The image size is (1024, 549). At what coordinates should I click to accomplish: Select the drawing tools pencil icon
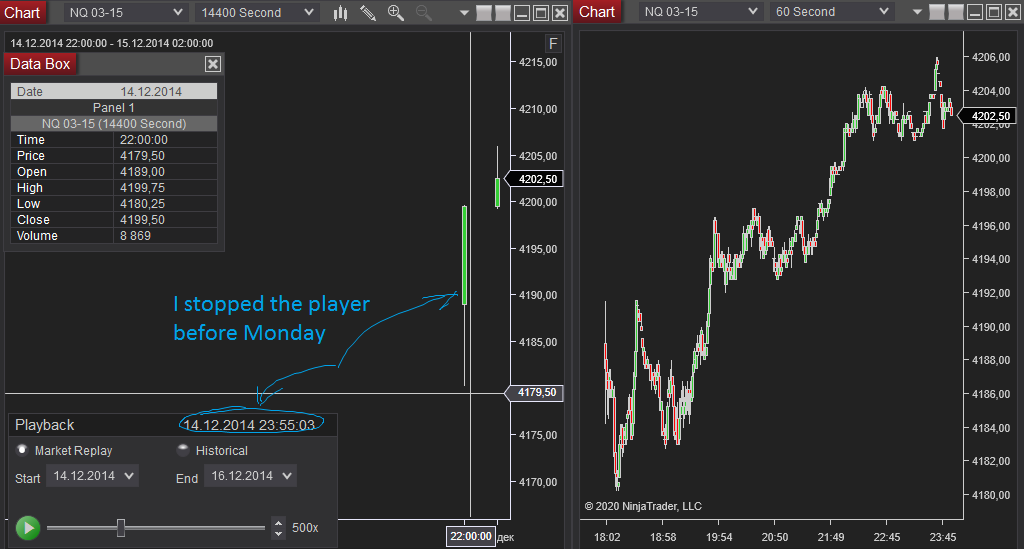coord(368,12)
